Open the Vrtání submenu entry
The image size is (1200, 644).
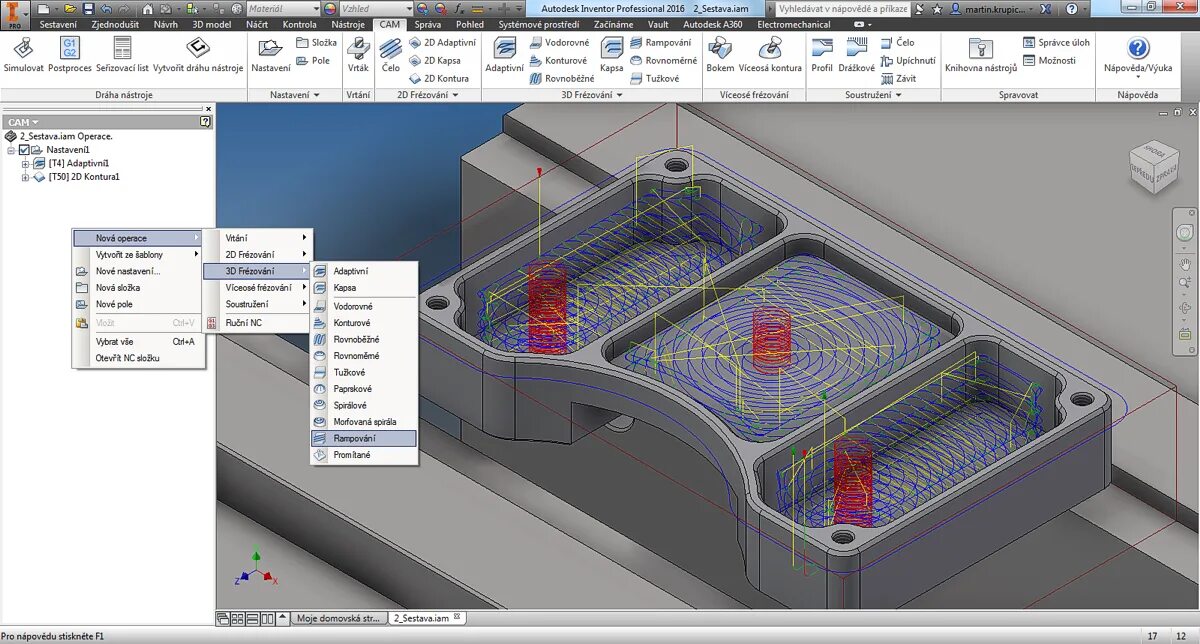tap(258, 238)
